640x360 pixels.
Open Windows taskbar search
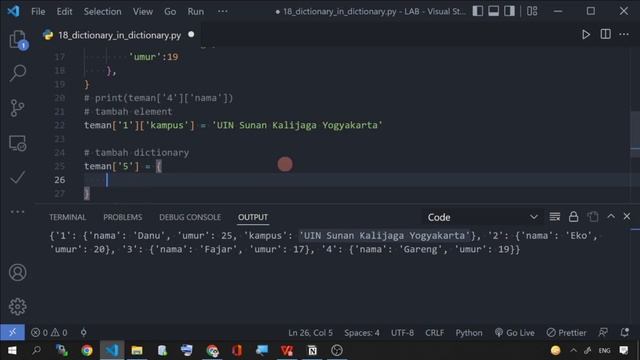point(36,350)
